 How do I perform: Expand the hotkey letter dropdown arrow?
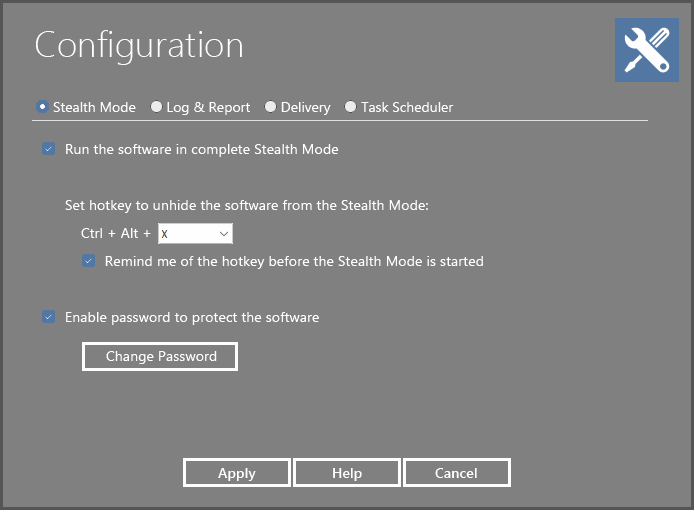(x=224, y=233)
